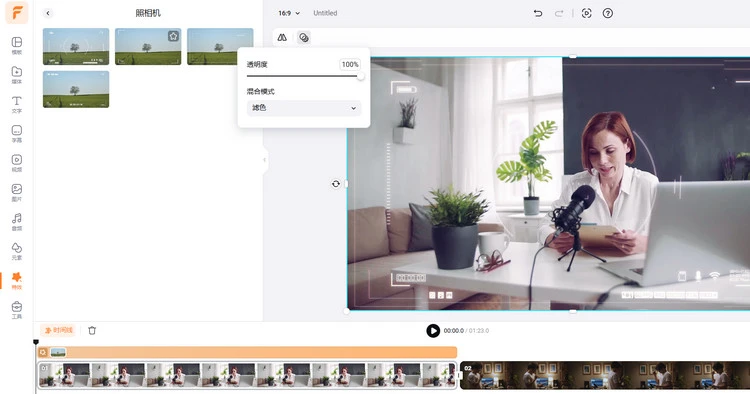The height and width of the screenshot is (394, 750).
Task: Open the Video (视频) stock sidebar panel
Action: point(17,163)
